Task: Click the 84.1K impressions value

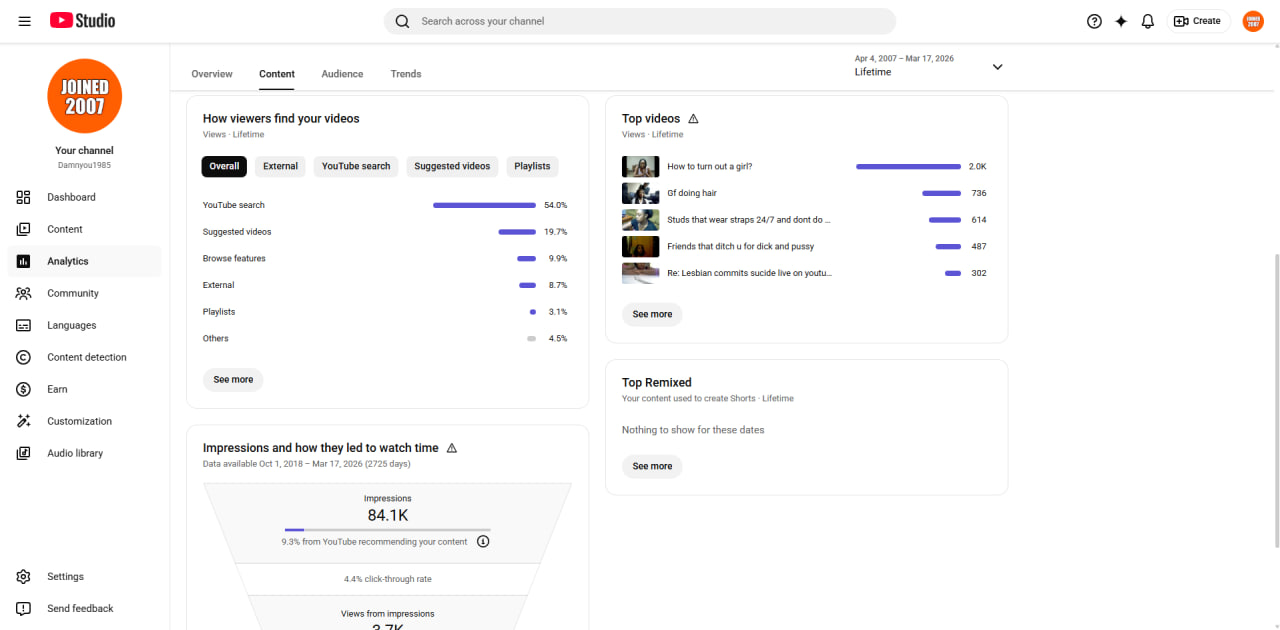Action: [x=388, y=516]
